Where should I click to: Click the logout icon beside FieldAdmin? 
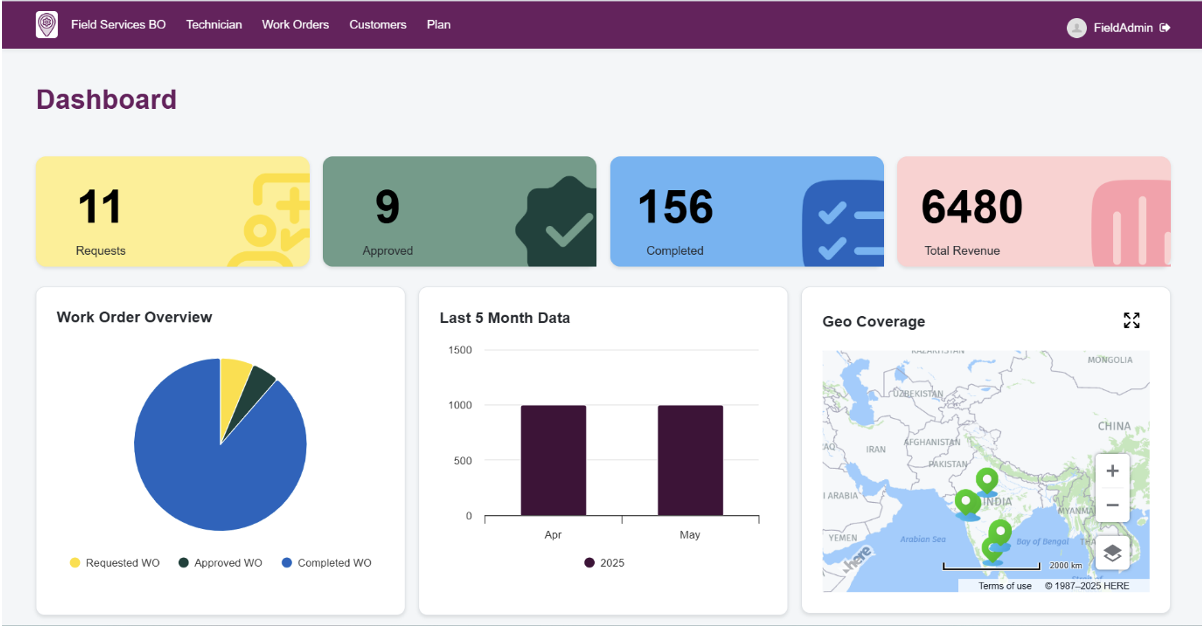point(1165,28)
